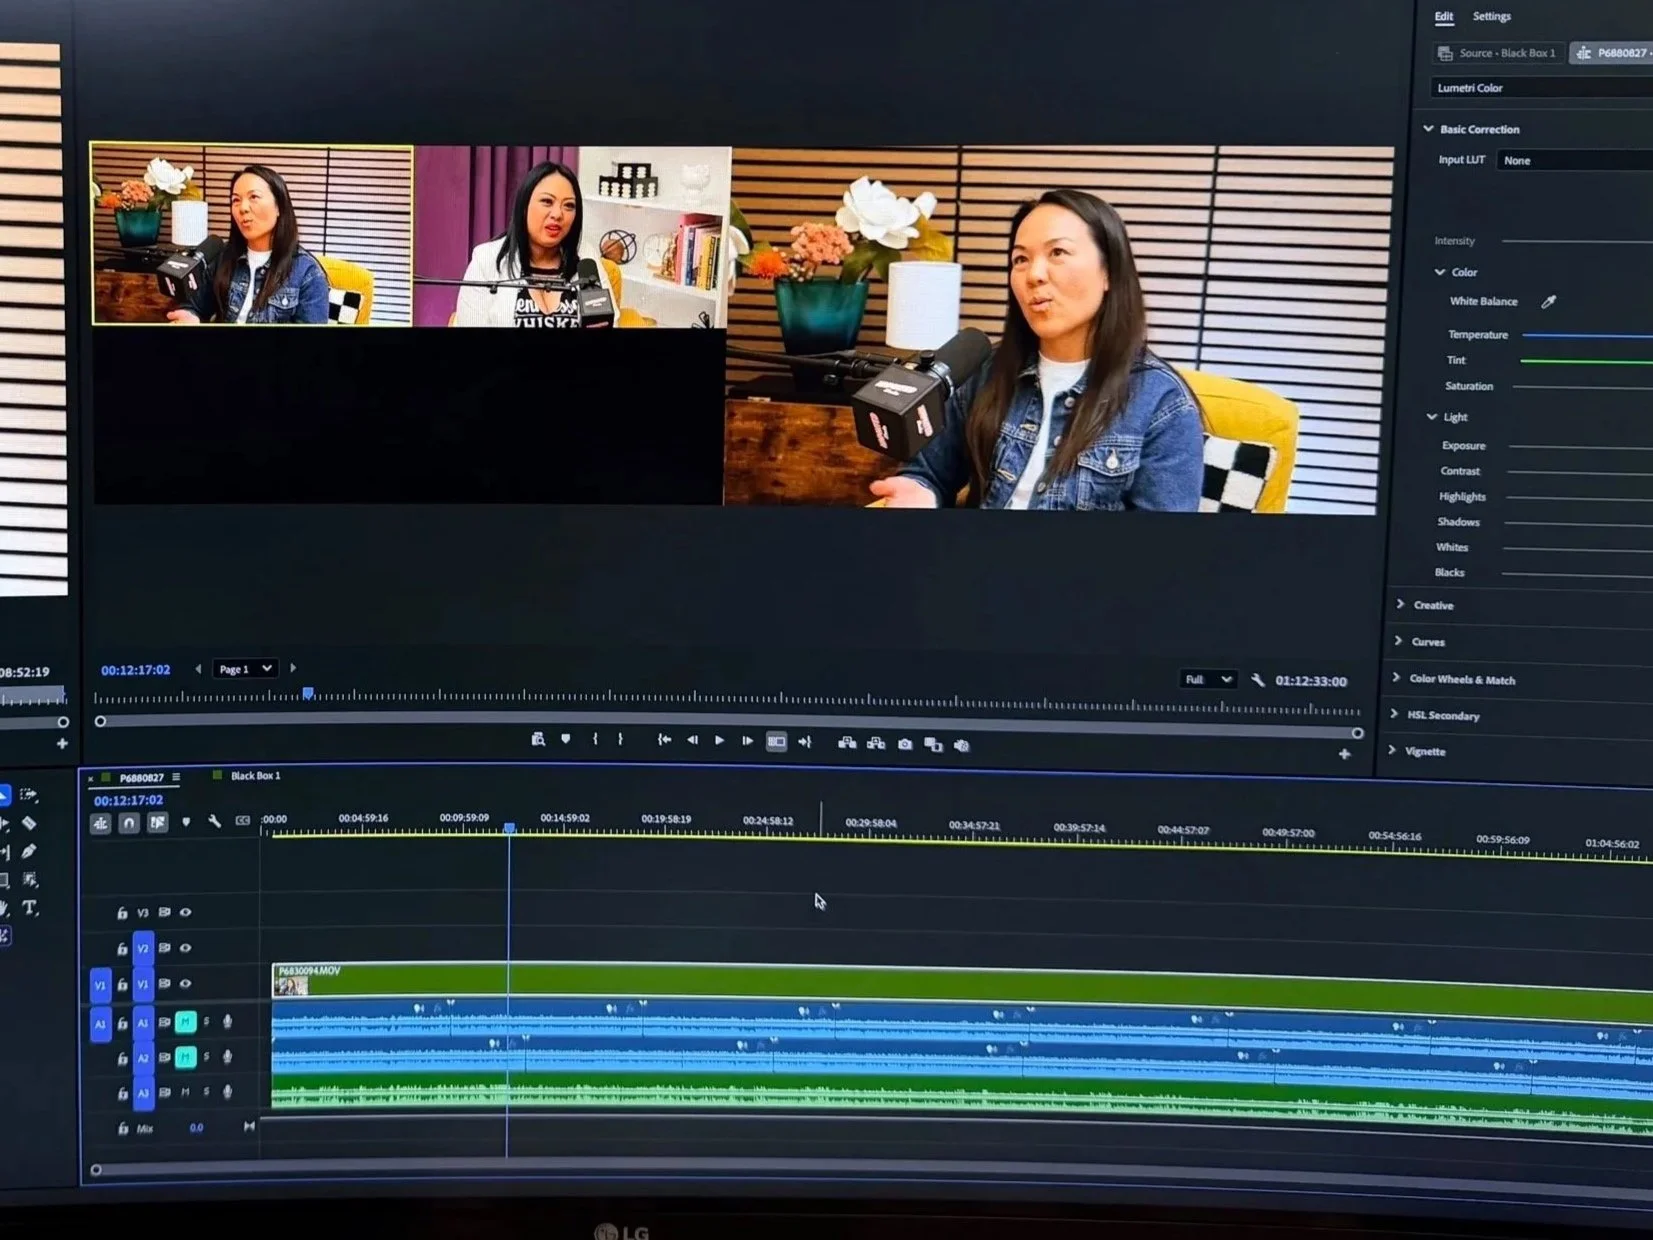Toggle the timeline snap magnet icon
Image resolution: width=1653 pixels, height=1240 pixels.
click(x=129, y=823)
